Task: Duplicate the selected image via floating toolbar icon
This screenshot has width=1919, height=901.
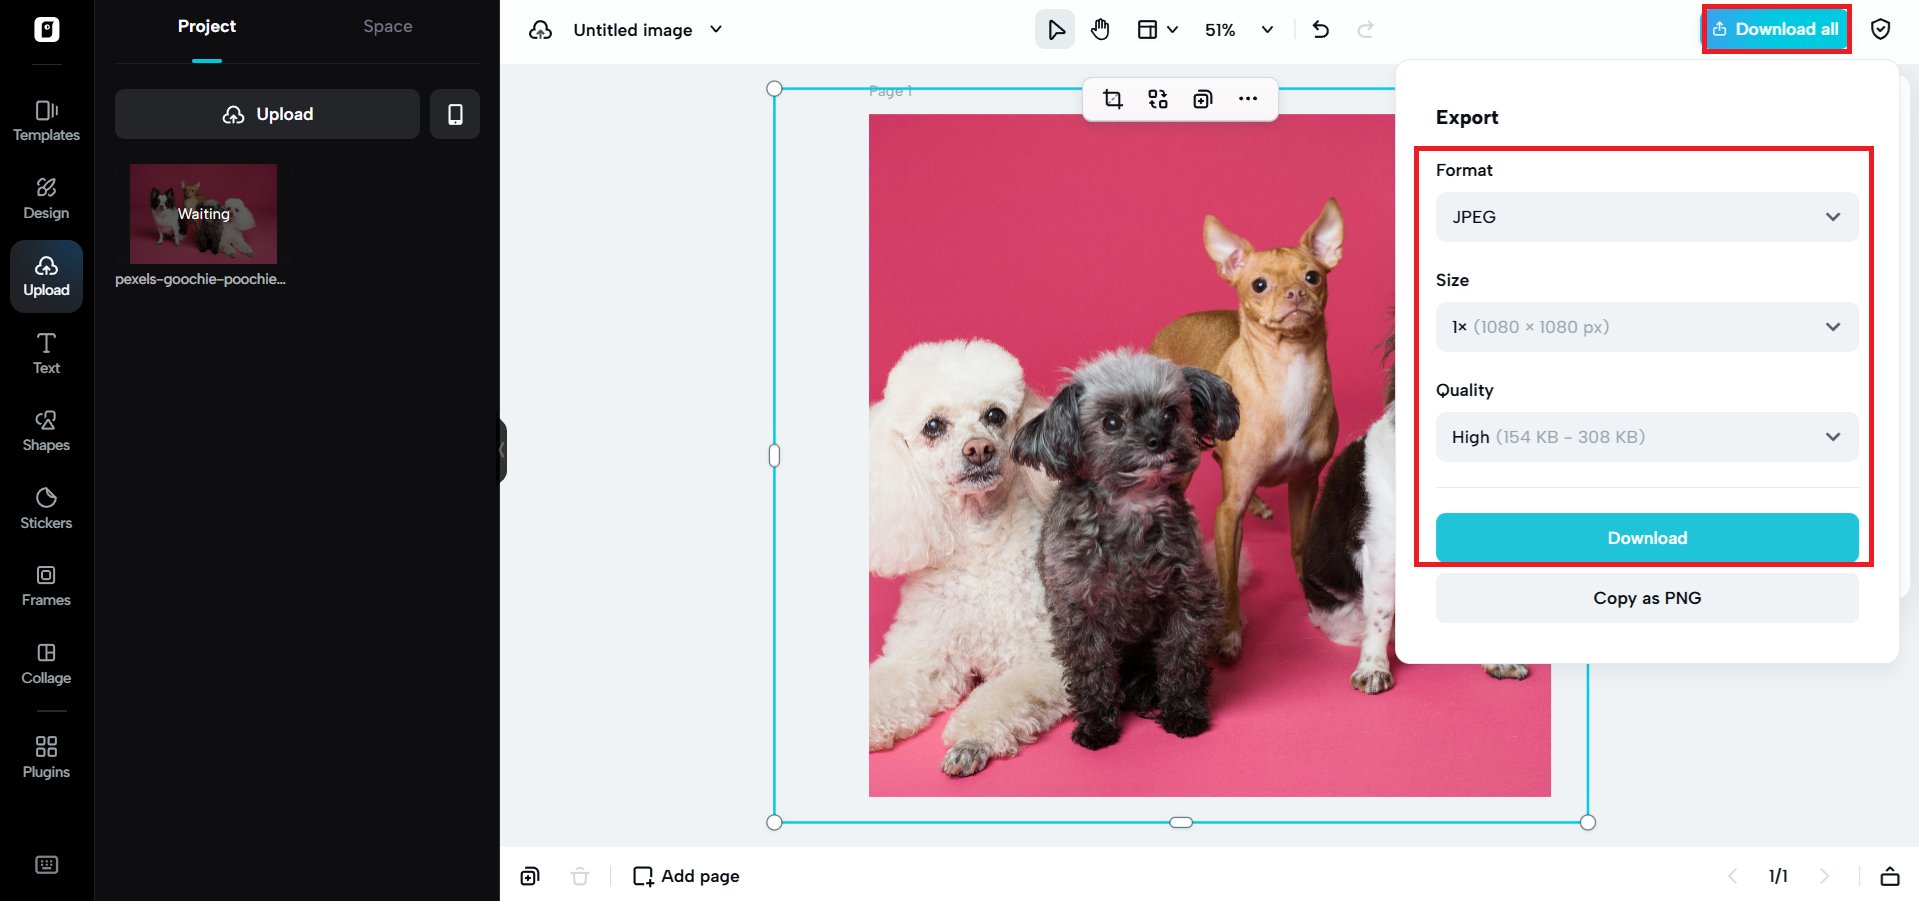Action: (1202, 99)
